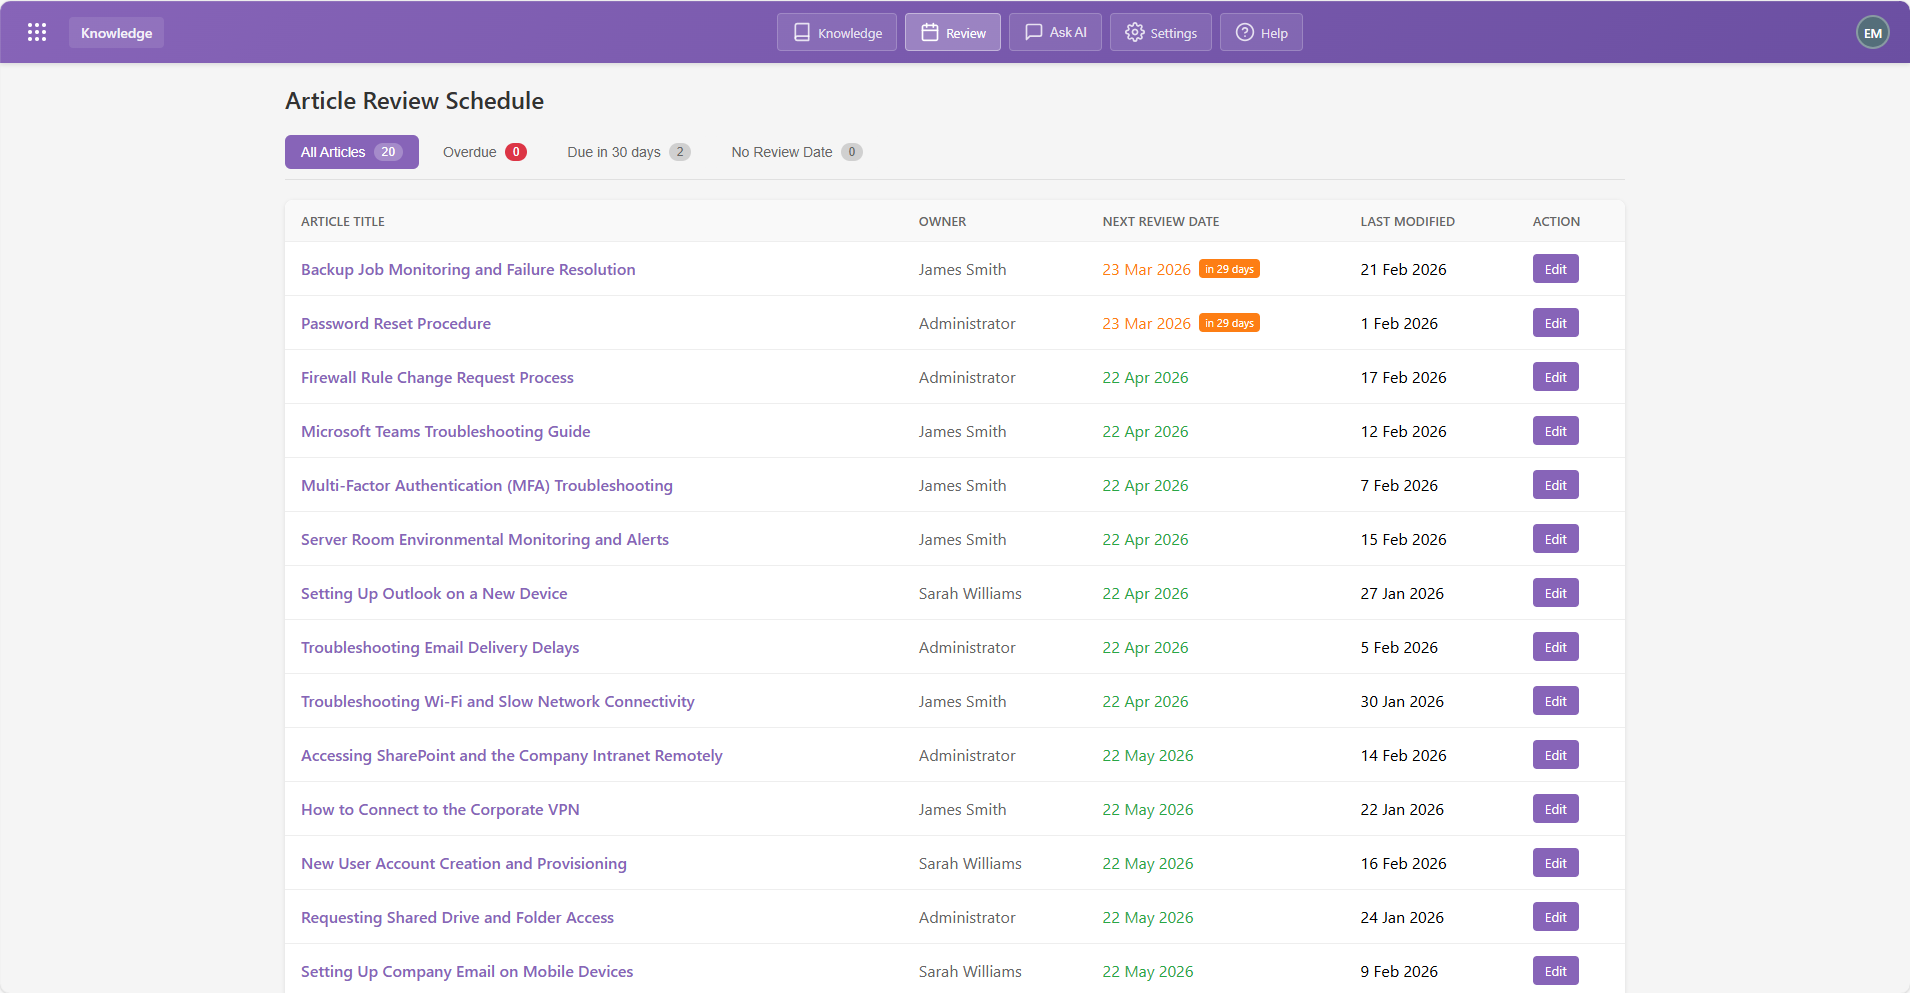The width and height of the screenshot is (1910, 993).
Task: Click the 'in 29 days' badge for Backup Job
Action: [1229, 269]
